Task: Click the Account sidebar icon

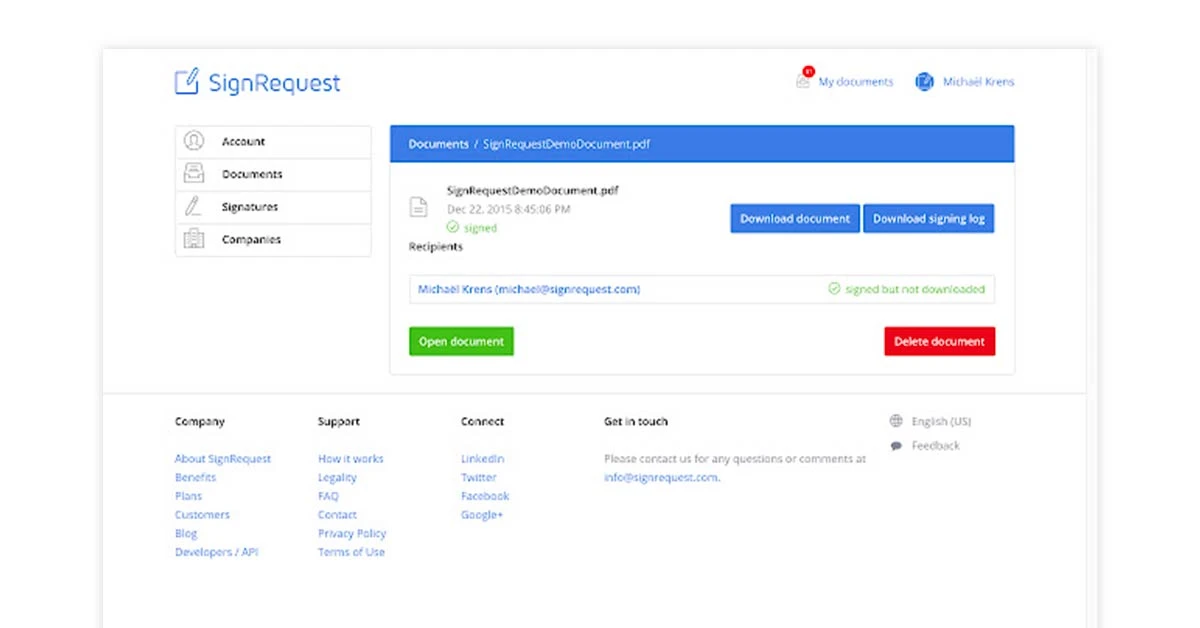Action: coord(195,141)
